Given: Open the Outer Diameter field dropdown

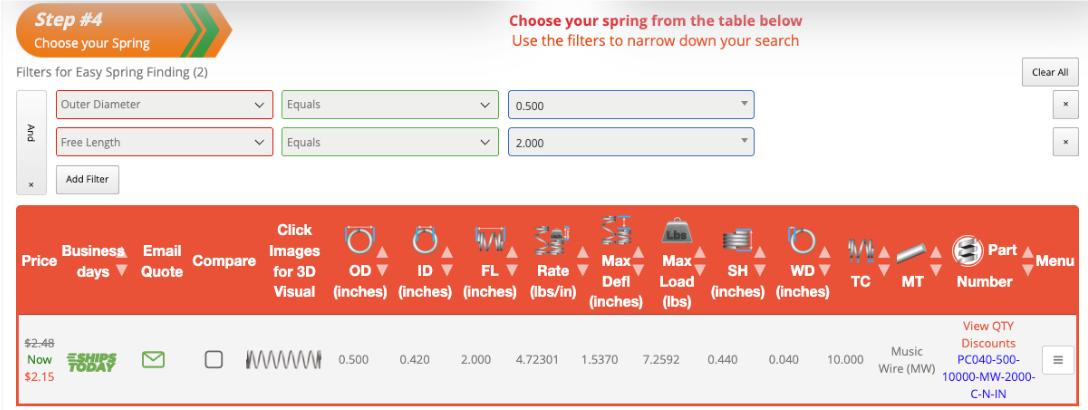Looking at the screenshot, I should point(165,104).
